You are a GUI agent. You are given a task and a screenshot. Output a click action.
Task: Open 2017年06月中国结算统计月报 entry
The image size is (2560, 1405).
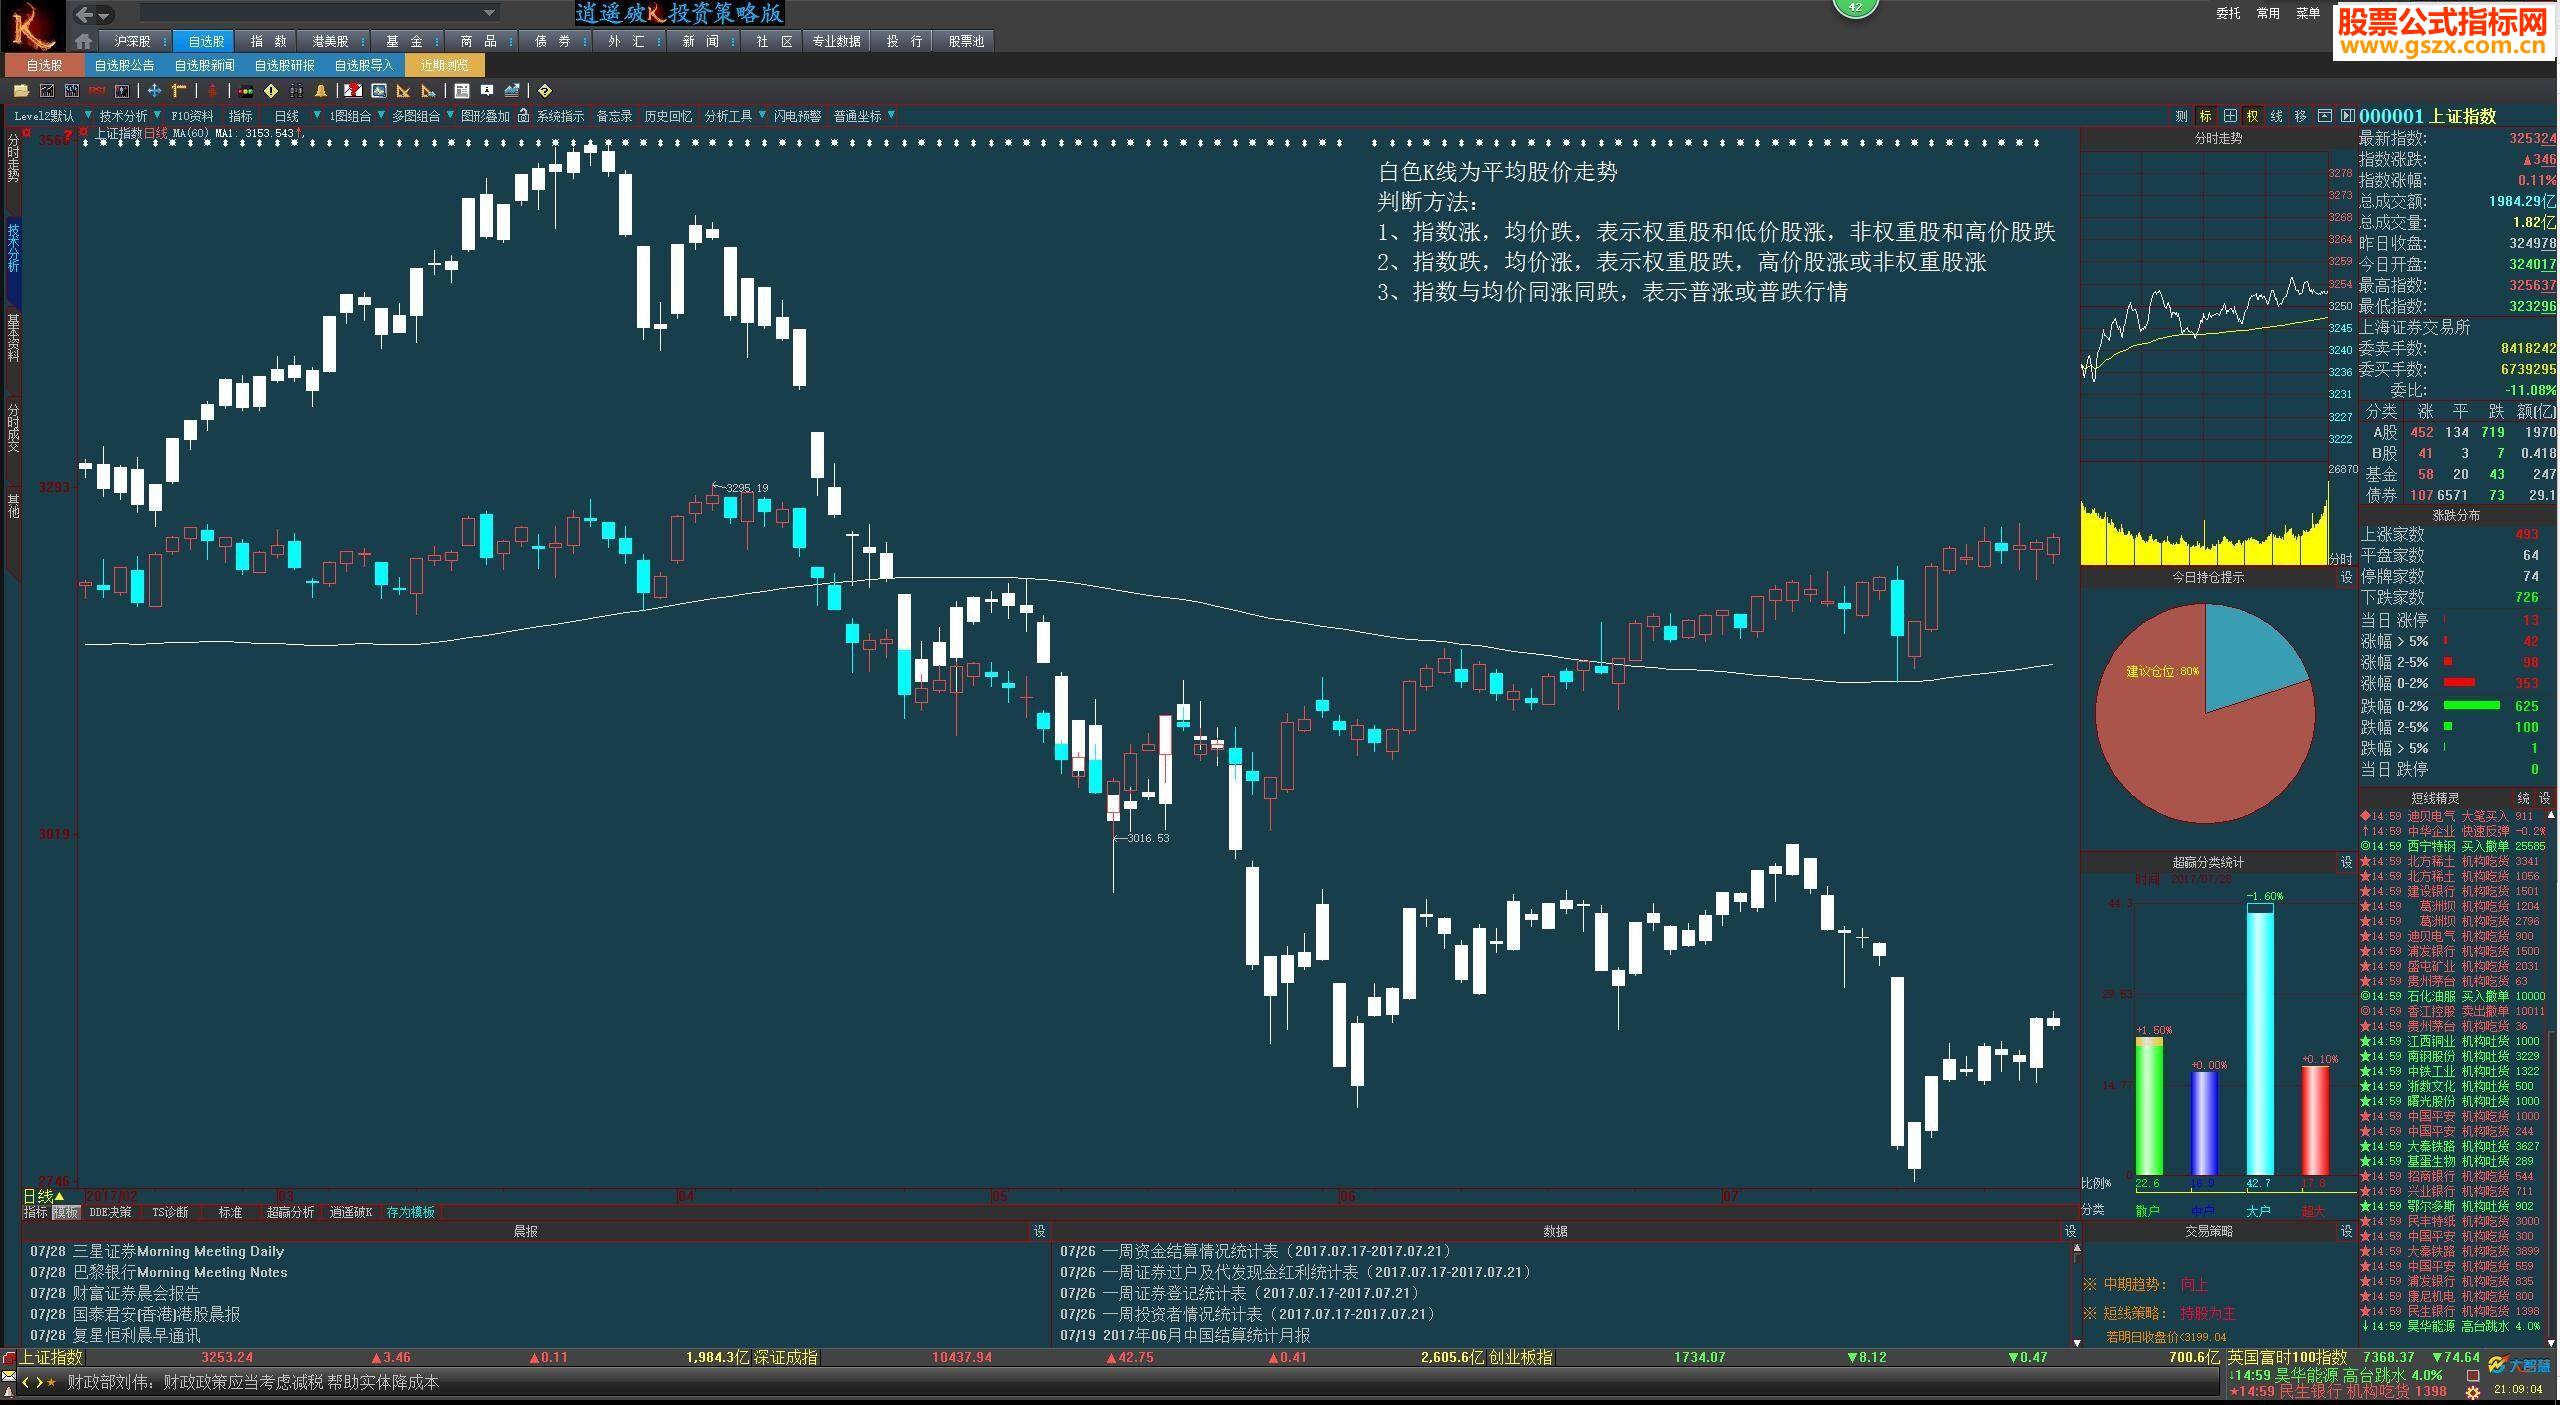point(1185,1335)
